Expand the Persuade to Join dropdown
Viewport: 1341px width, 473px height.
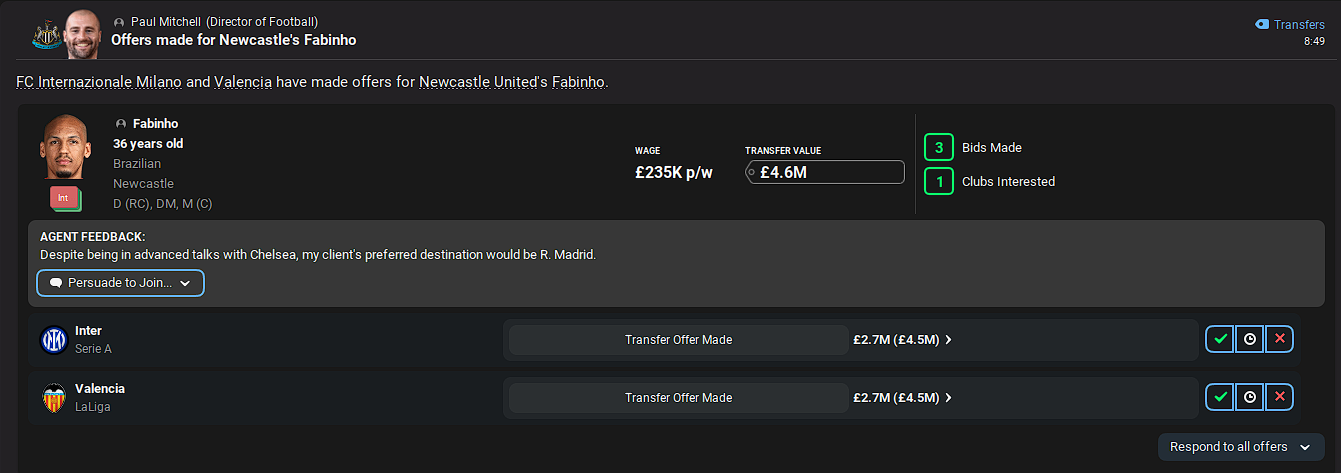(x=120, y=283)
